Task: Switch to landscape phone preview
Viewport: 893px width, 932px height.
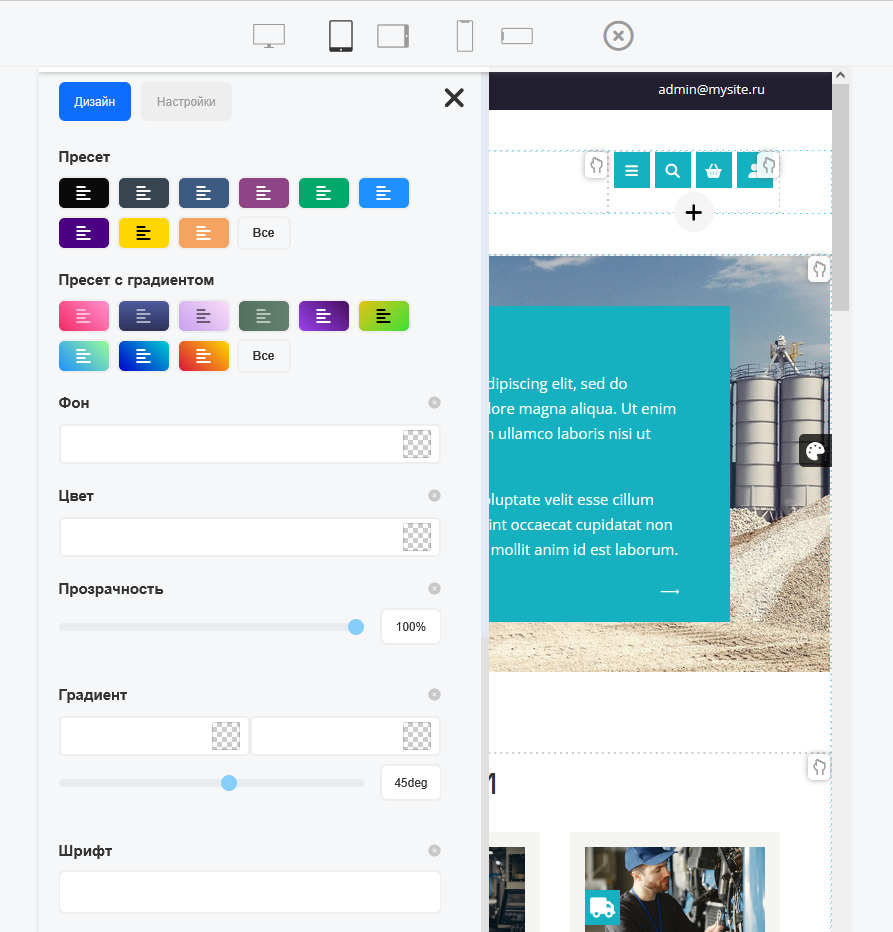Action: (517, 36)
